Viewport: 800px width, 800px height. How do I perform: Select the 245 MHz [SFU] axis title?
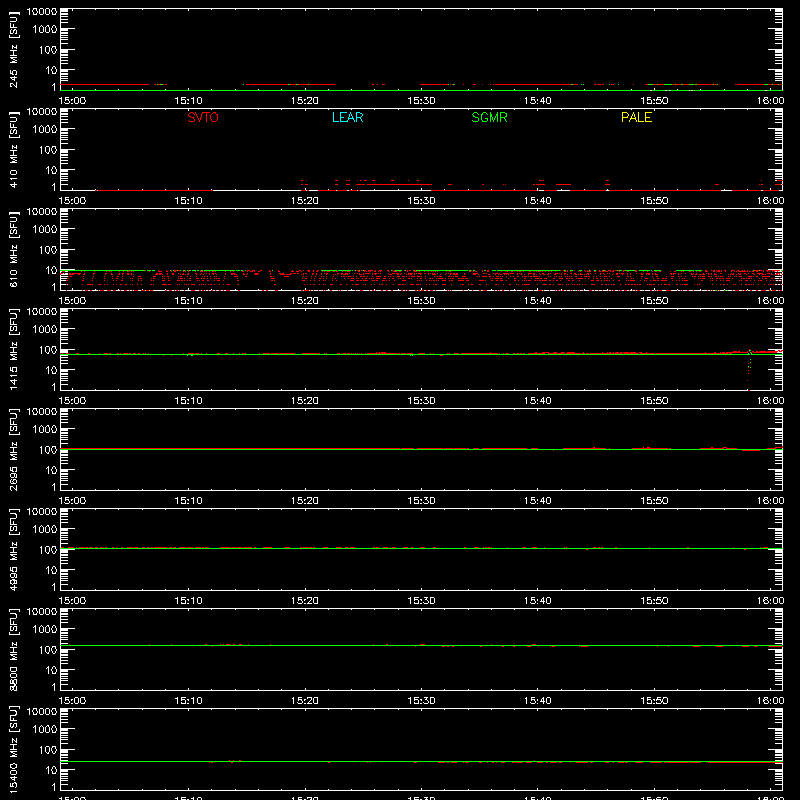coord(13,50)
